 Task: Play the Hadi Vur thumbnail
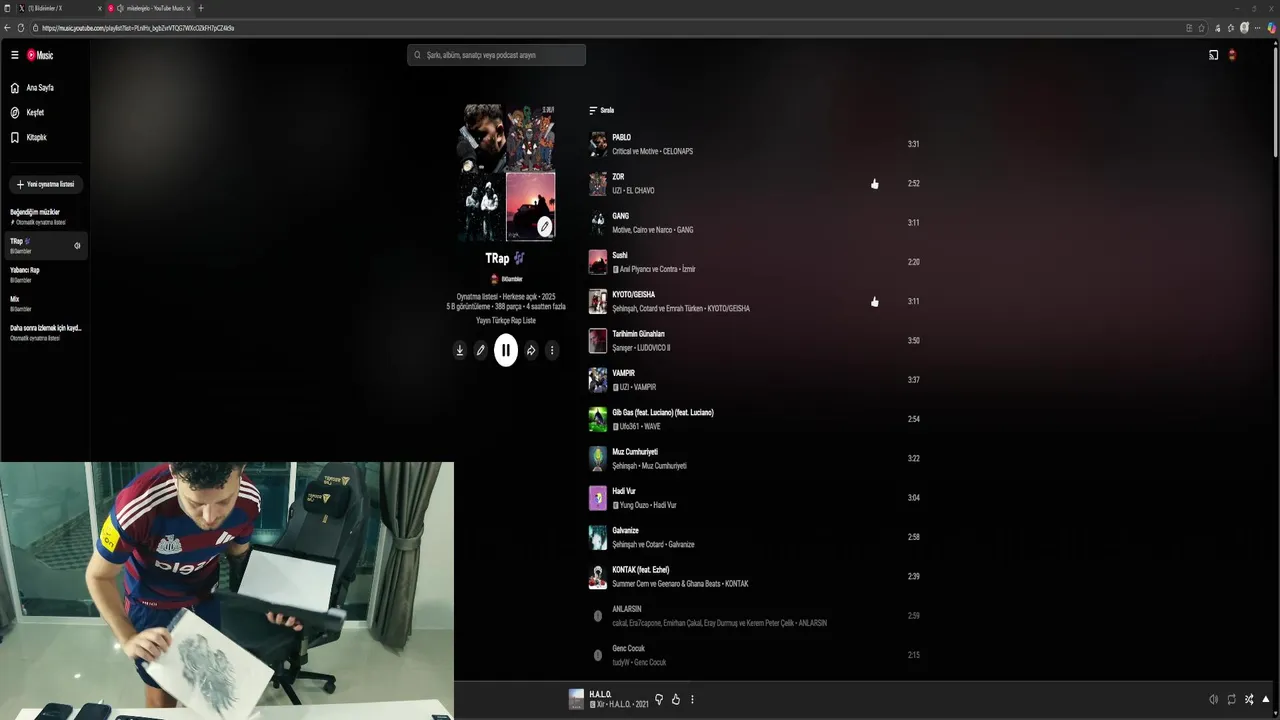coord(598,498)
